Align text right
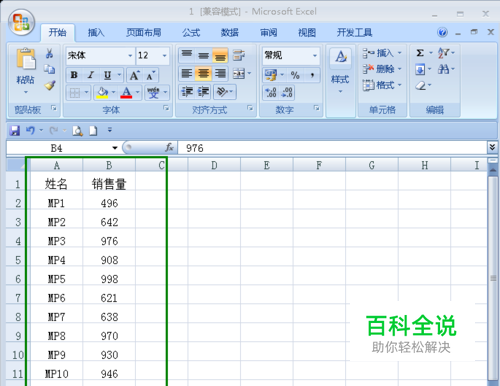The height and width of the screenshot is (386, 500). 220,73
